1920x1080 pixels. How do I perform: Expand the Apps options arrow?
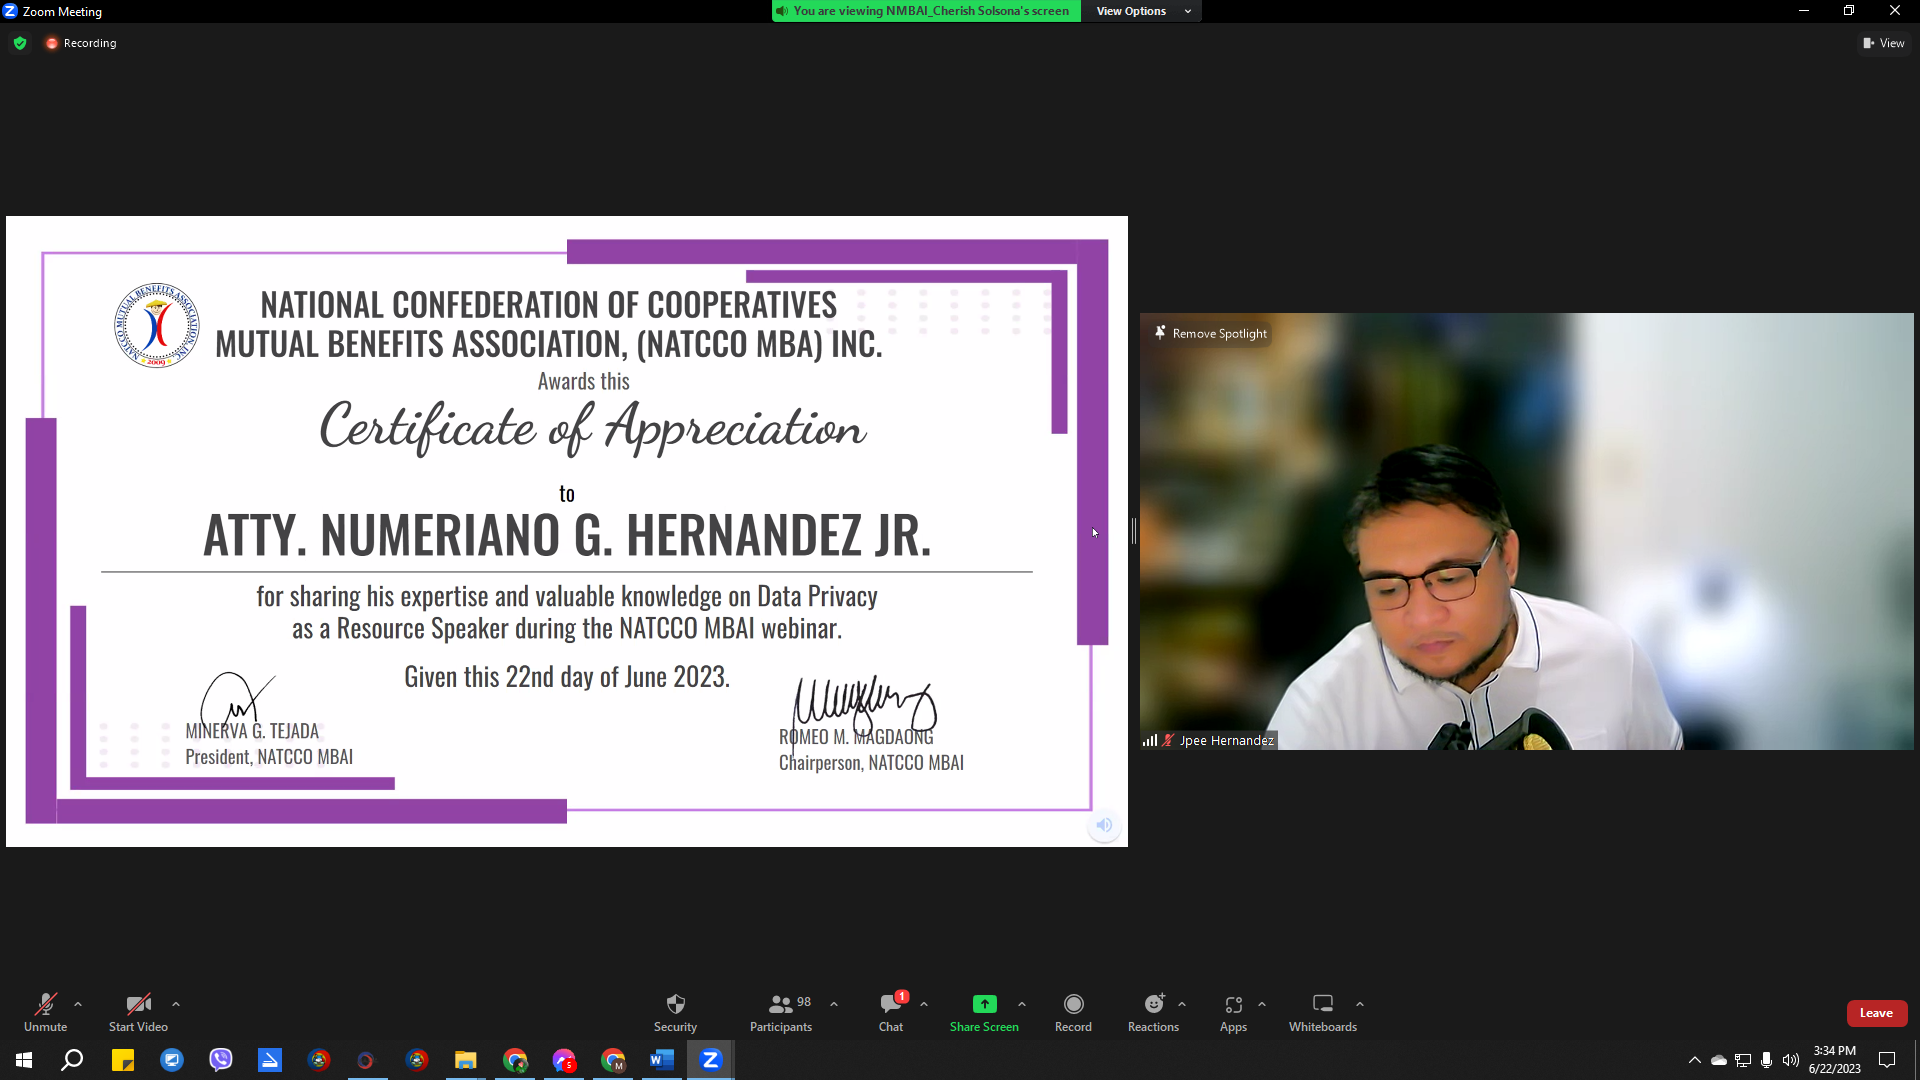(1262, 1004)
